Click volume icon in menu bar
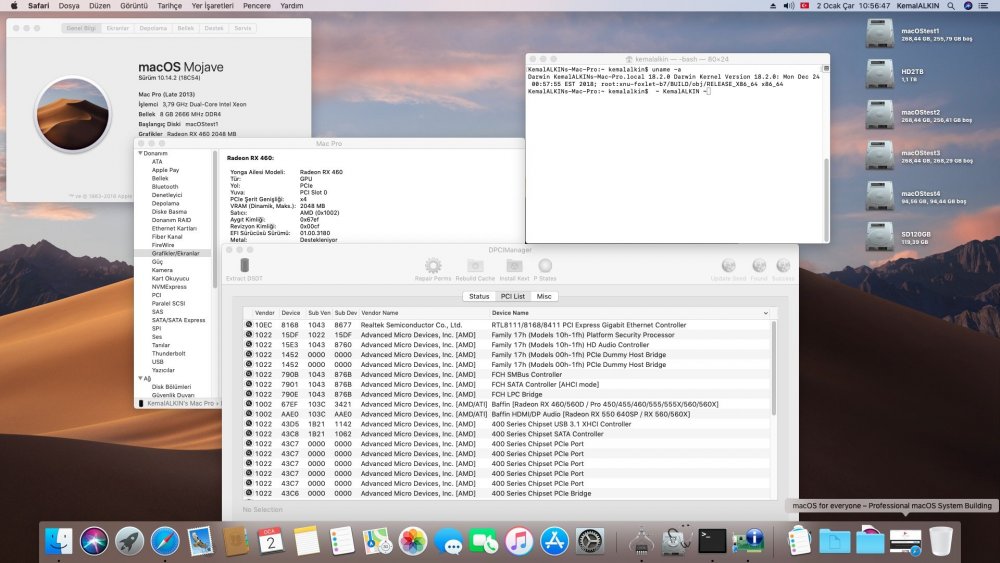1000x563 pixels. pos(788,6)
